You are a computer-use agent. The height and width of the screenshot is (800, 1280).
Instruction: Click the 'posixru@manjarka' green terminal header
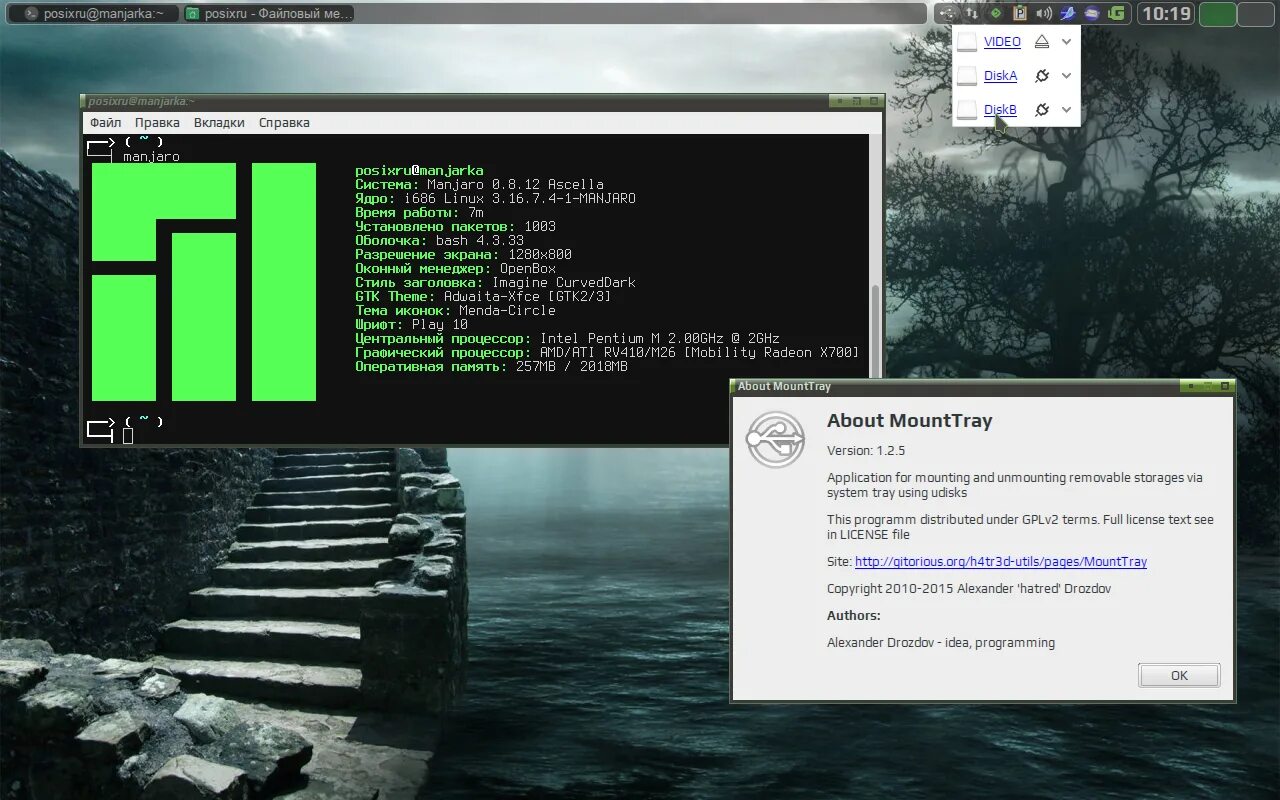[419, 171]
